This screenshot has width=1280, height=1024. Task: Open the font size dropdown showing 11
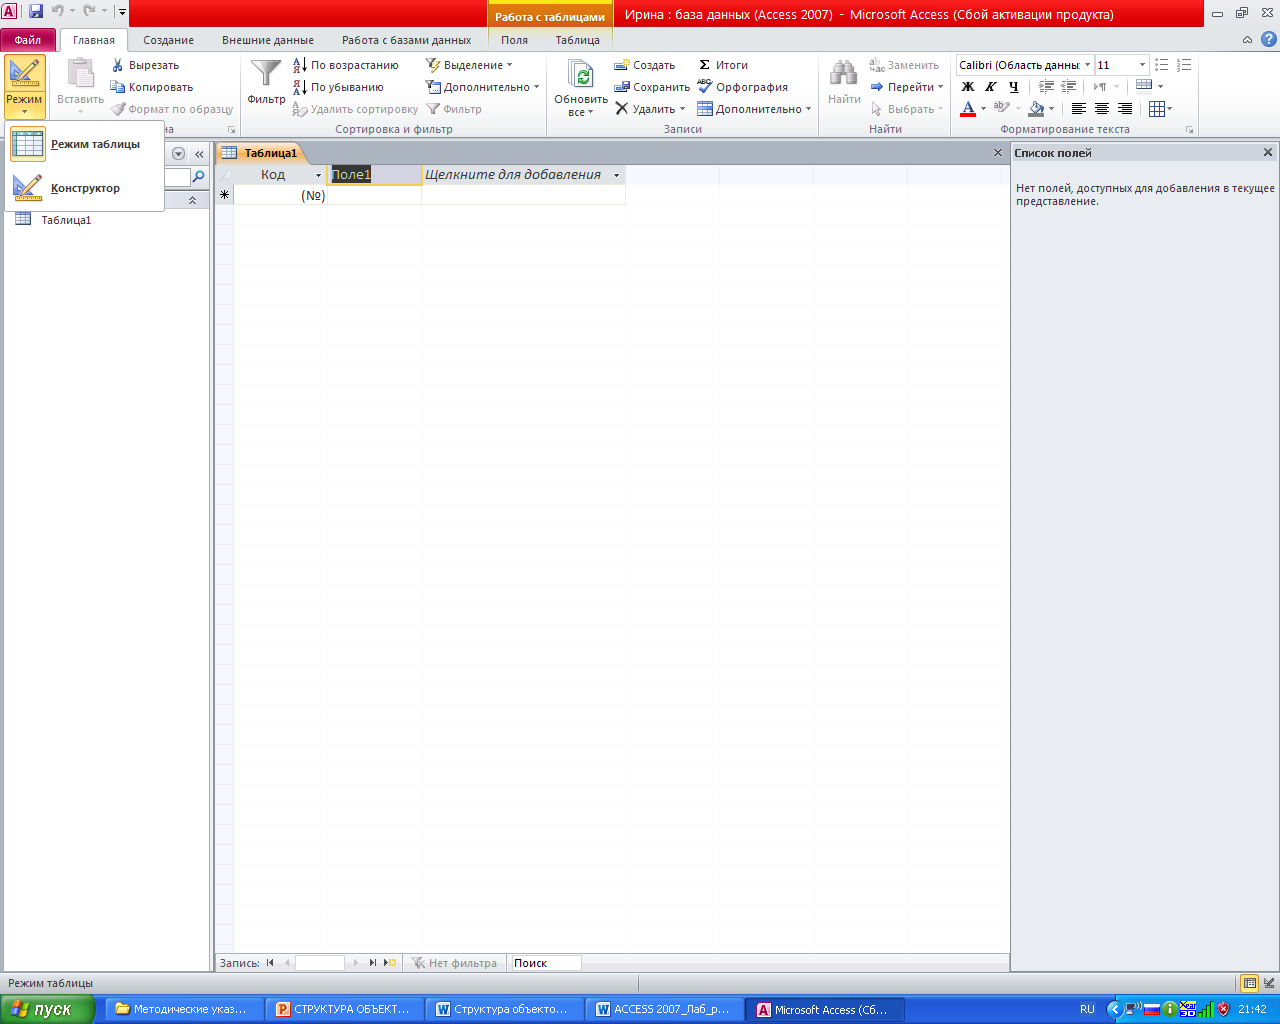(x=1142, y=65)
